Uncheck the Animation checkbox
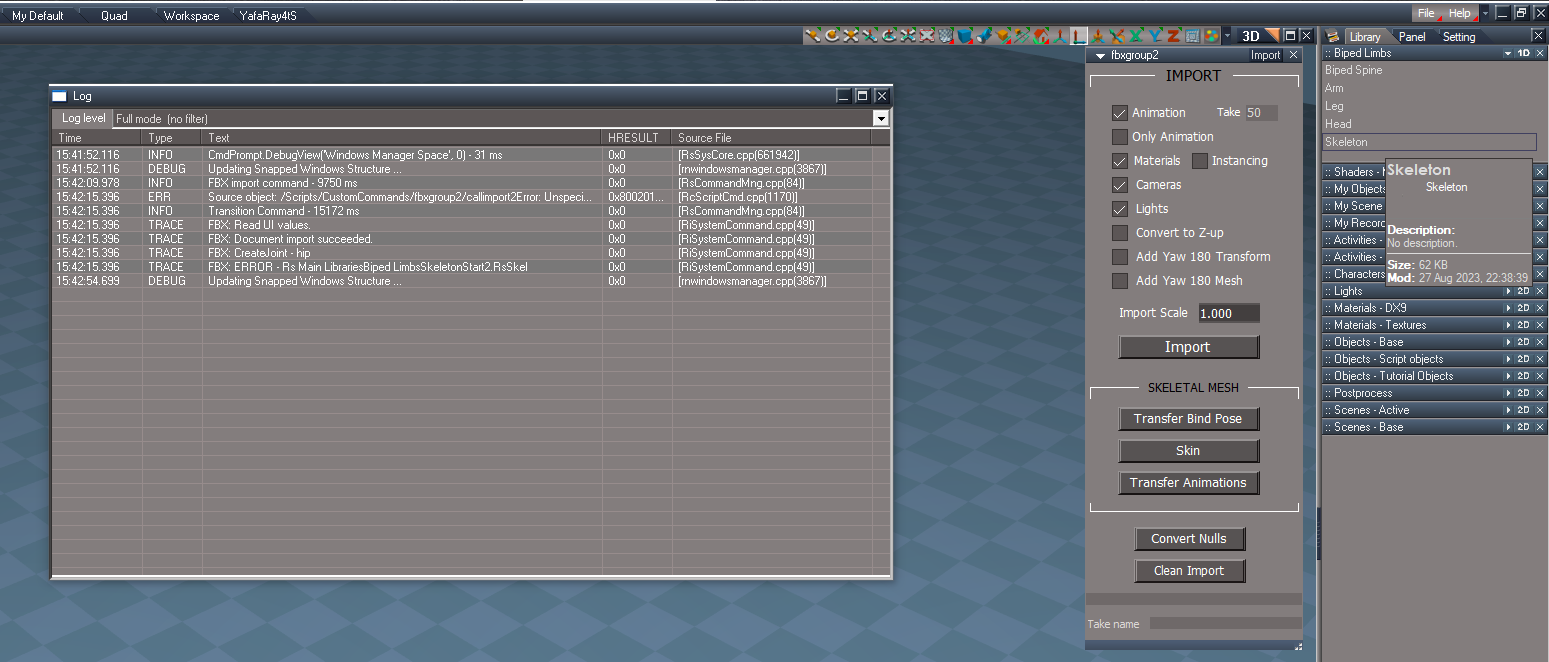This screenshot has width=1549, height=662. (1120, 113)
